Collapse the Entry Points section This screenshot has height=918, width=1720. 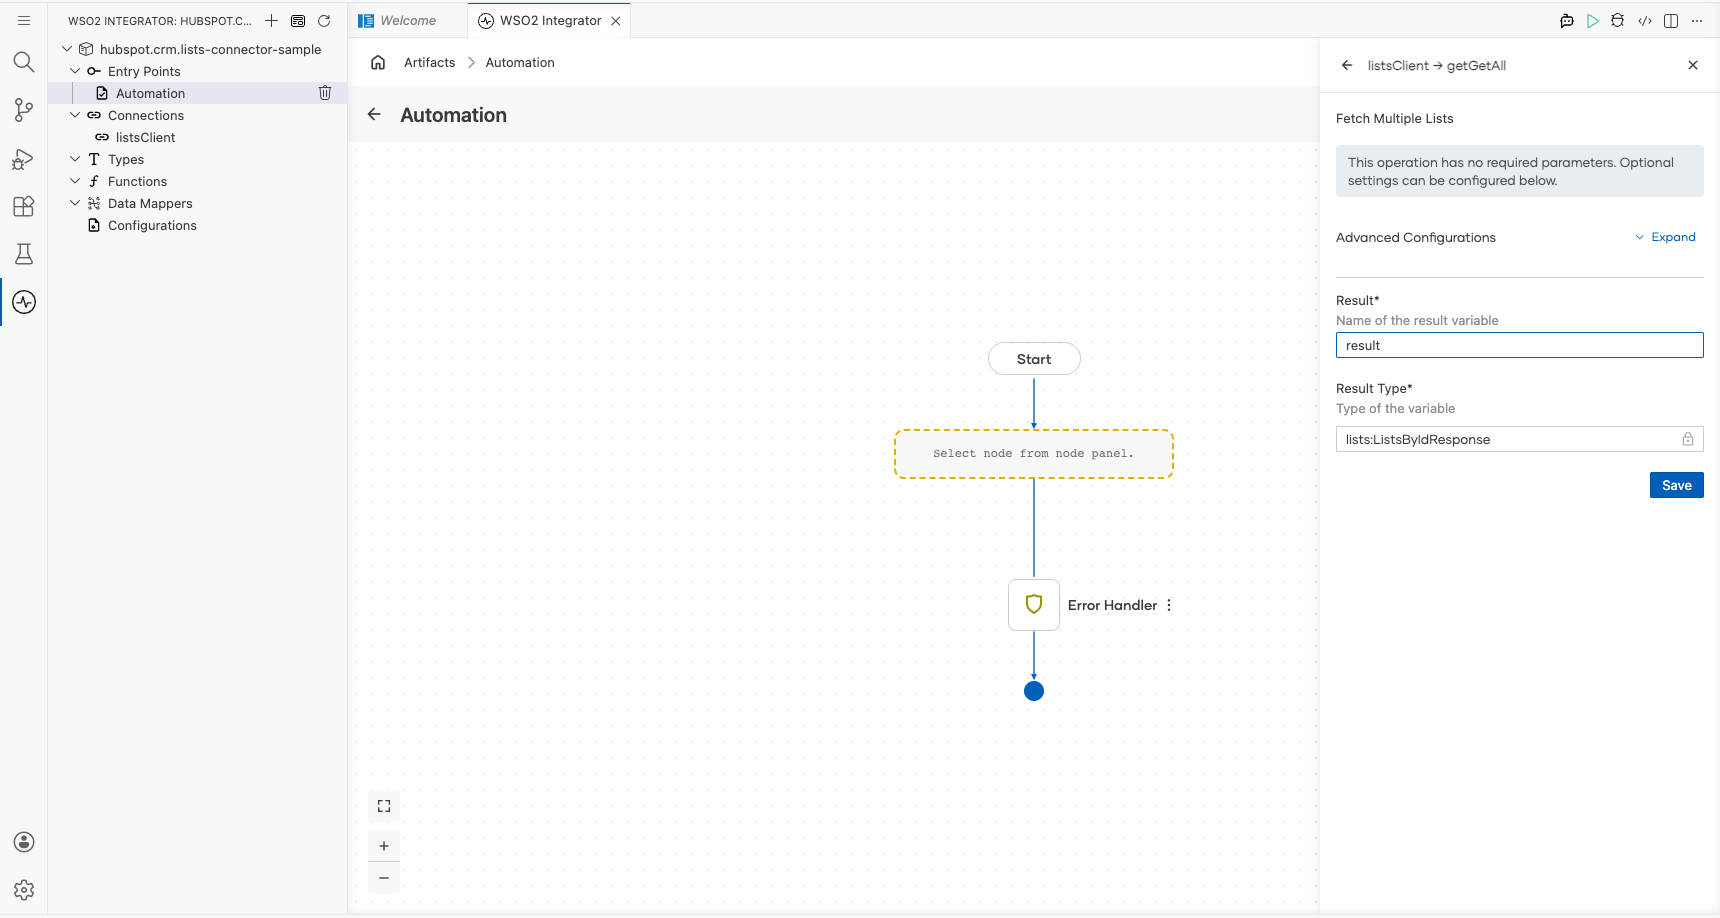coord(75,71)
